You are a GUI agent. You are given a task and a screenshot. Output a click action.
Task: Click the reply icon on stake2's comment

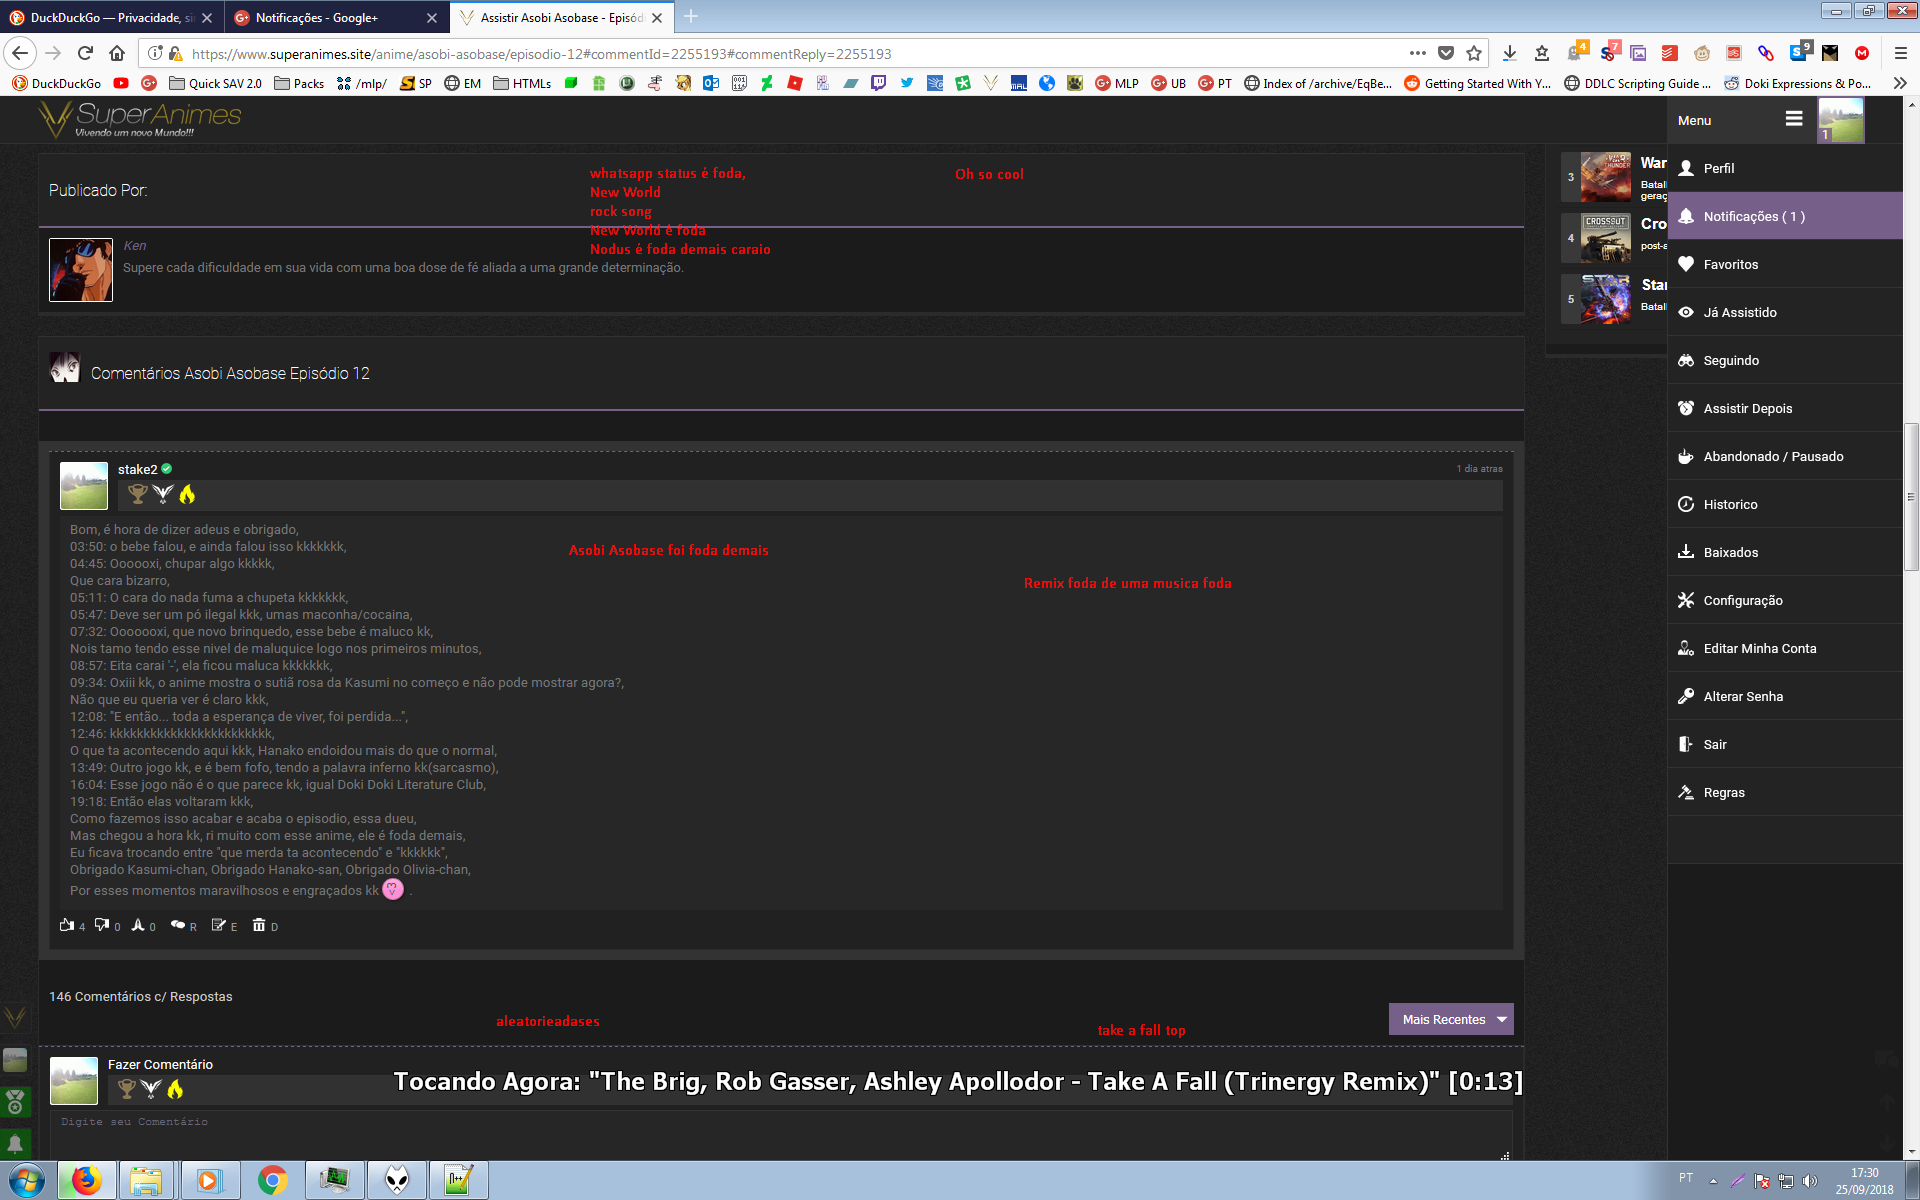[x=178, y=925]
